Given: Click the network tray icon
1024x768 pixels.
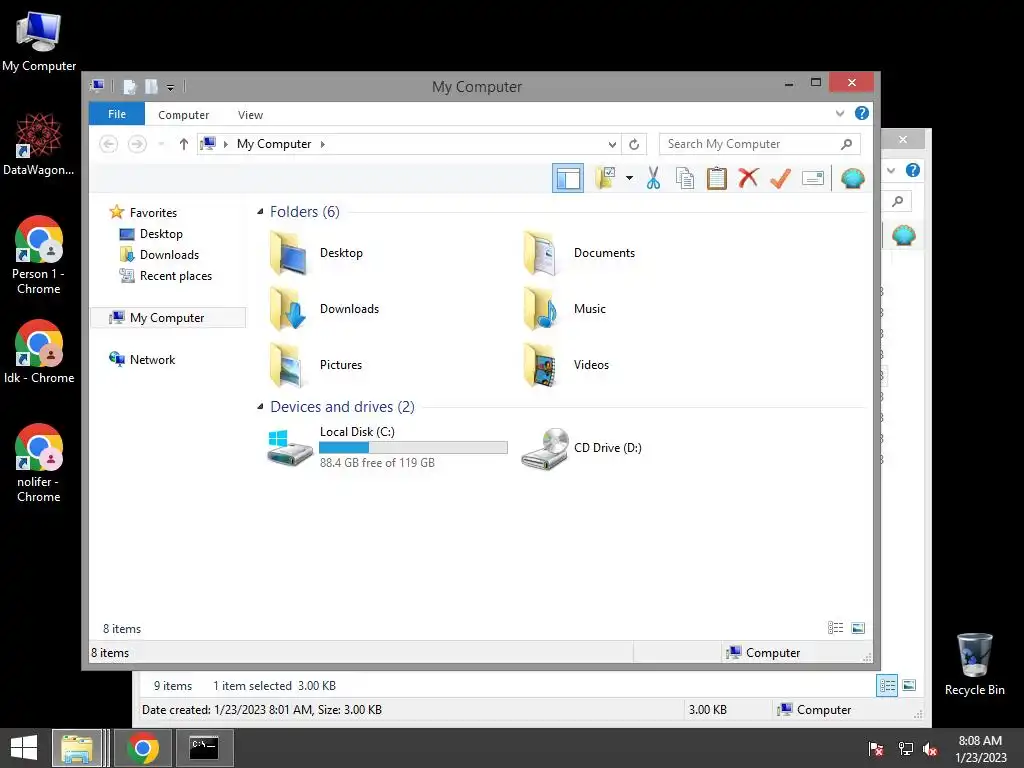Looking at the screenshot, I should [905, 749].
